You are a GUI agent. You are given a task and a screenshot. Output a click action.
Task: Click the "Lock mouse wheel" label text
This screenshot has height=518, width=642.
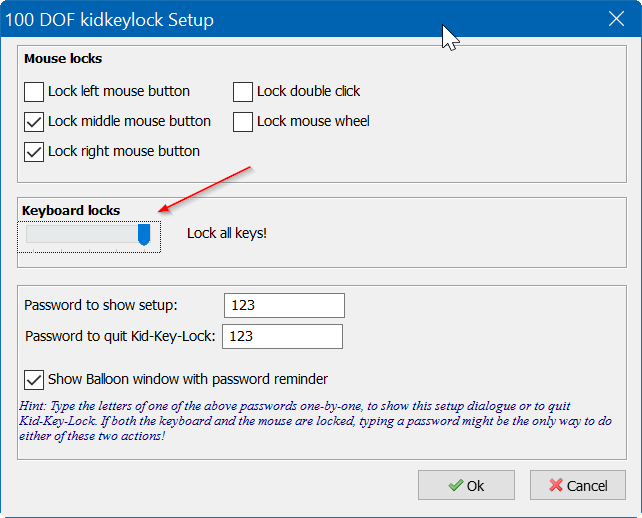[313, 122]
